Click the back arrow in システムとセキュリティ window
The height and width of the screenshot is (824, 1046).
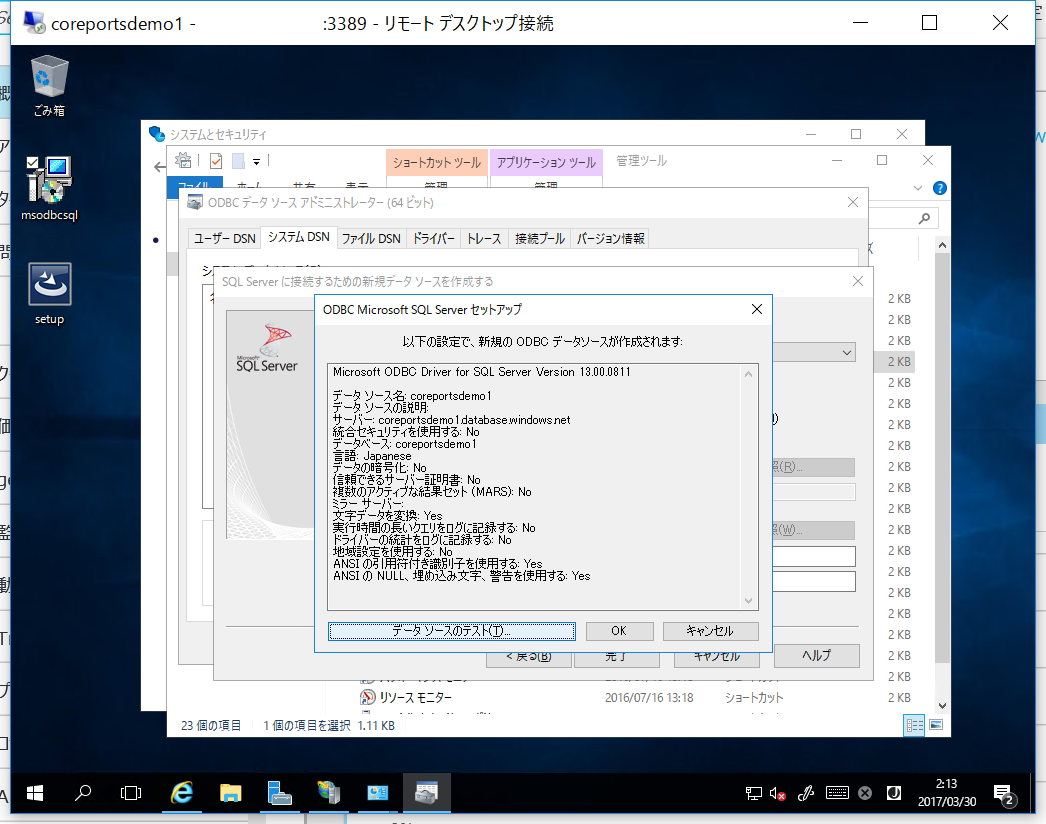(x=159, y=167)
